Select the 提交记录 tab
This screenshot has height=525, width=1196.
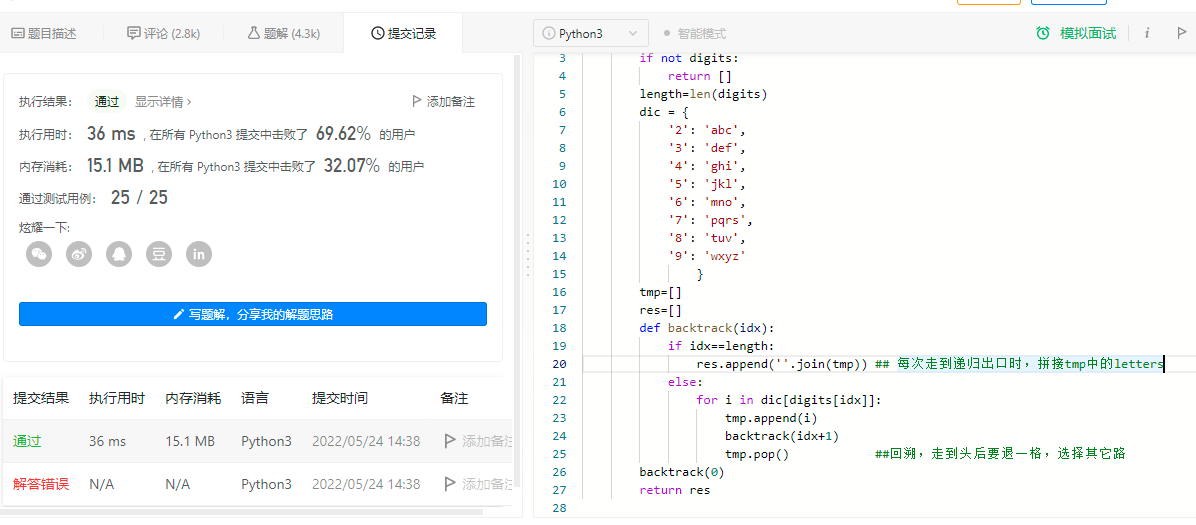pos(403,34)
